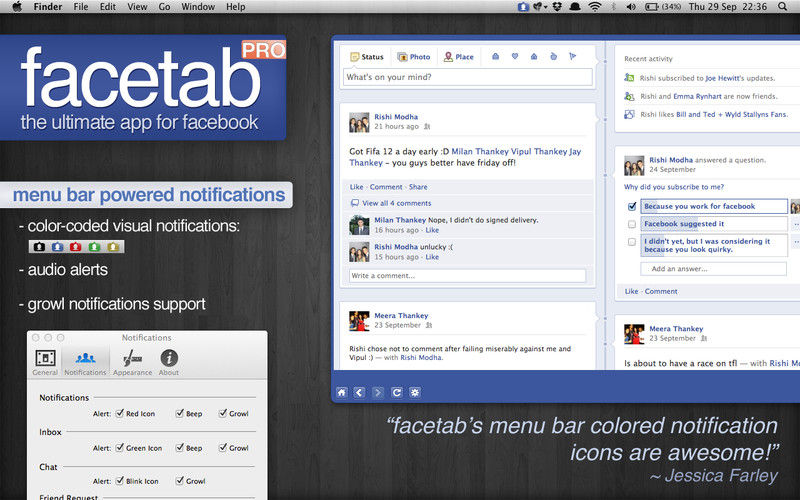Toggle Growl checkbox under Chat section
800x500 pixels.
coord(180,481)
